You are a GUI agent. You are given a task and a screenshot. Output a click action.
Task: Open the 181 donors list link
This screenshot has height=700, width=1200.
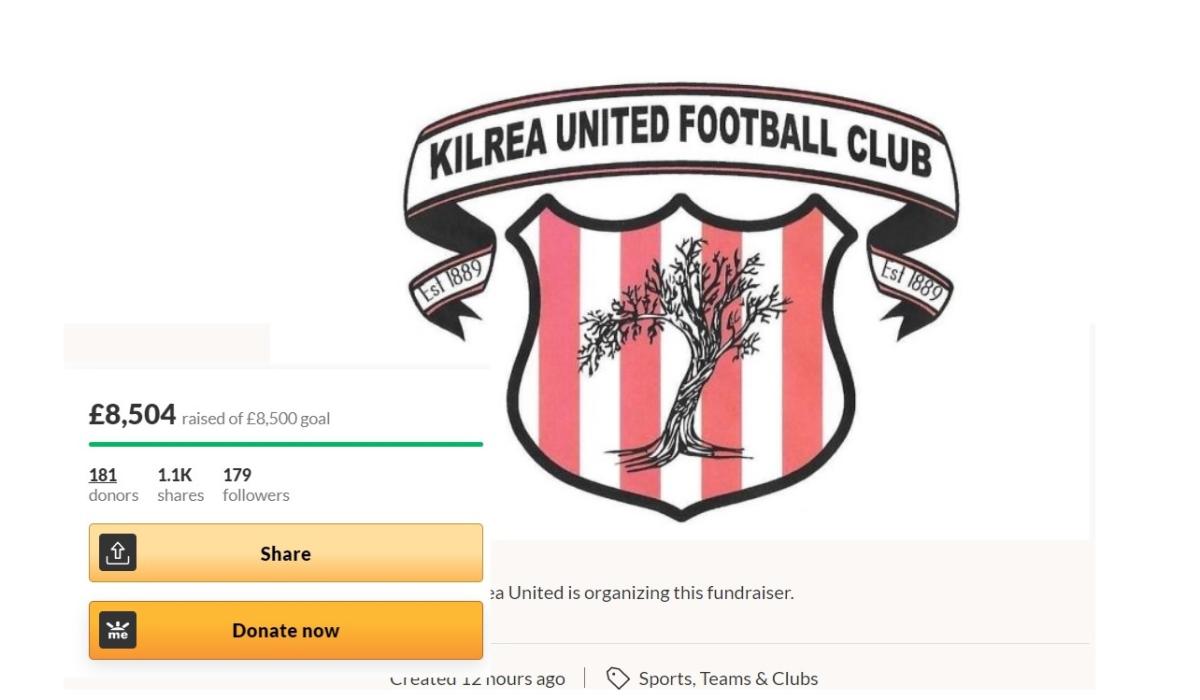[x=103, y=475]
